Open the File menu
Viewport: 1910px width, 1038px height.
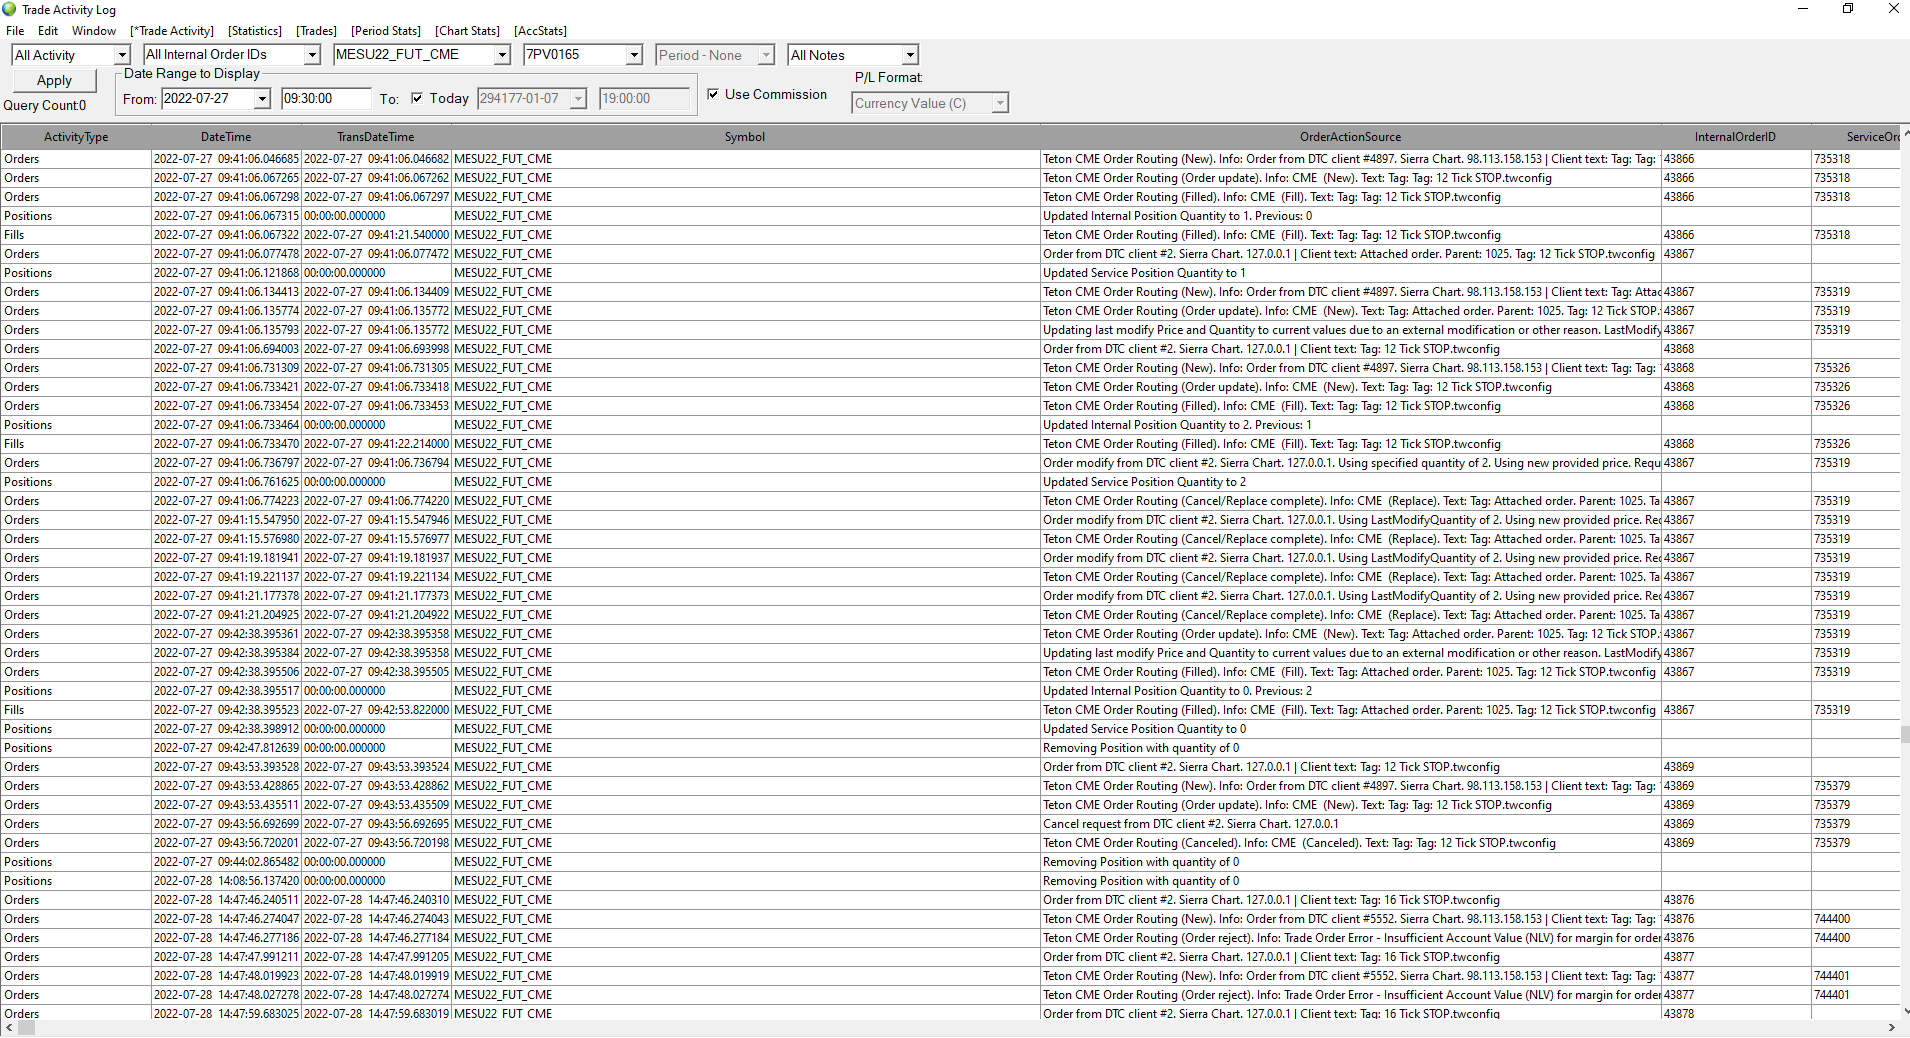pyautogui.click(x=15, y=31)
